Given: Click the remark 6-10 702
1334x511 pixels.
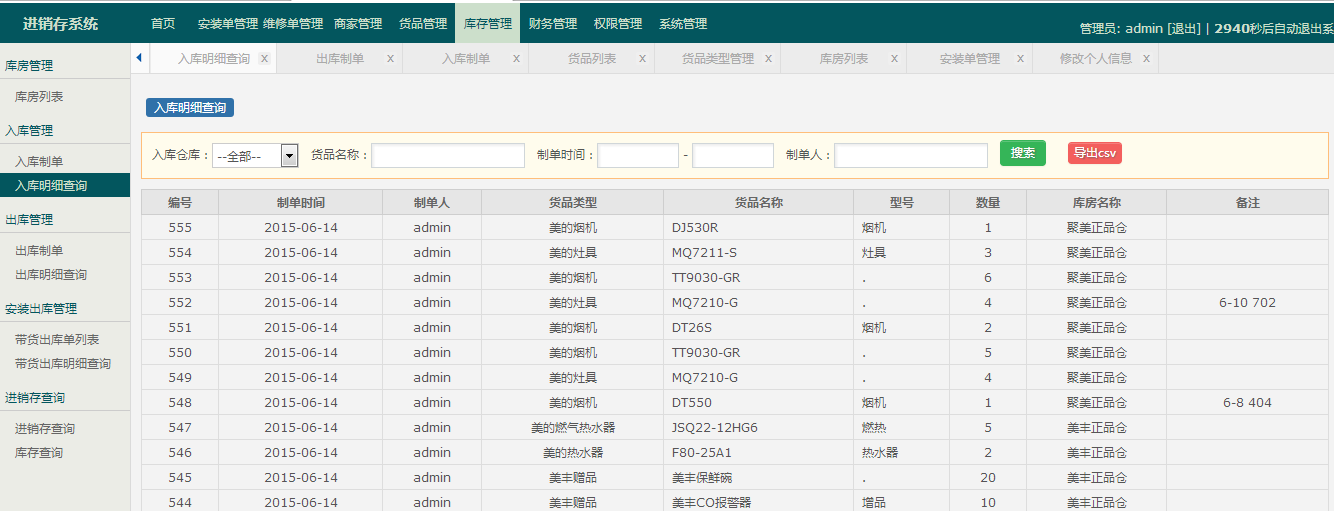Looking at the screenshot, I should click(x=1248, y=302).
